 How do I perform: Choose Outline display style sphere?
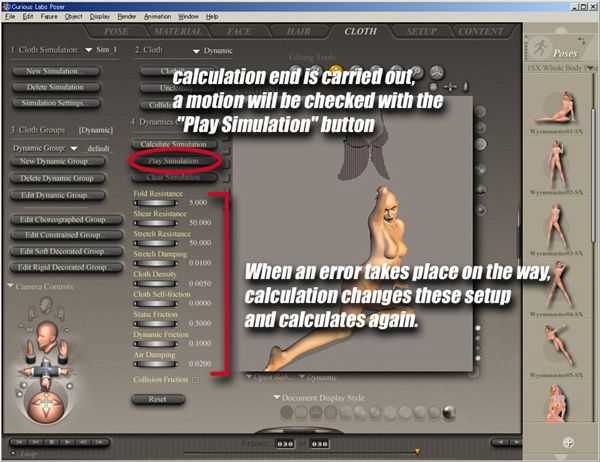tap(301, 413)
